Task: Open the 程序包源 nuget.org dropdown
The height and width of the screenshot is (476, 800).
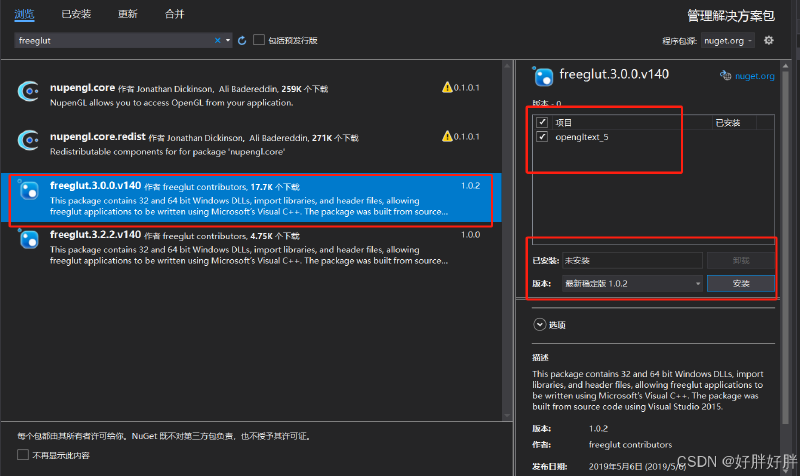Action: [x=728, y=41]
